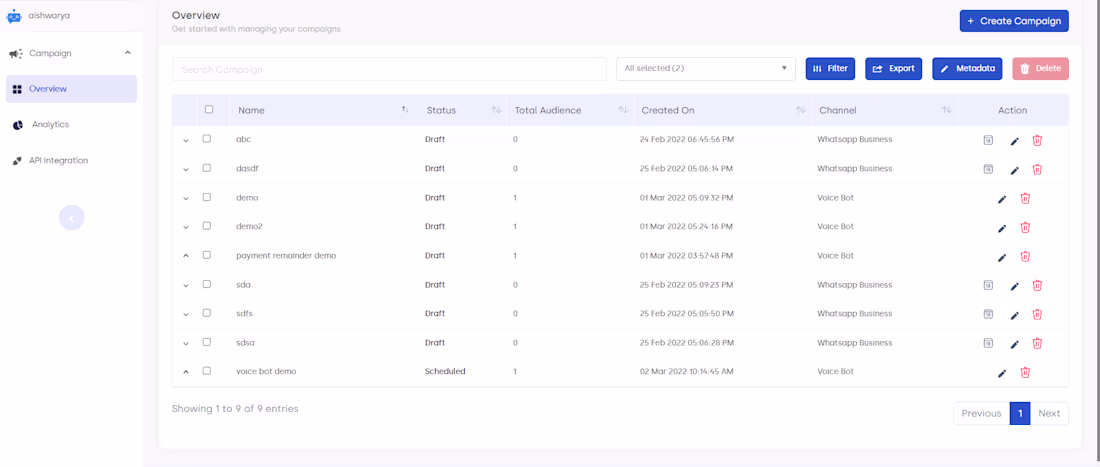Collapse the sidebar with the round arrow button

(x=71, y=218)
